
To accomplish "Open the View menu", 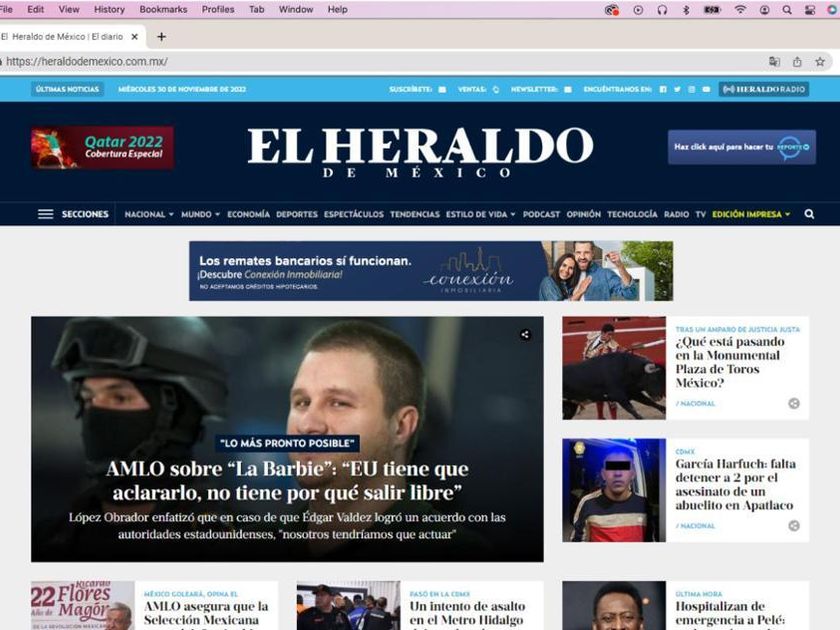I will point(69,10).
